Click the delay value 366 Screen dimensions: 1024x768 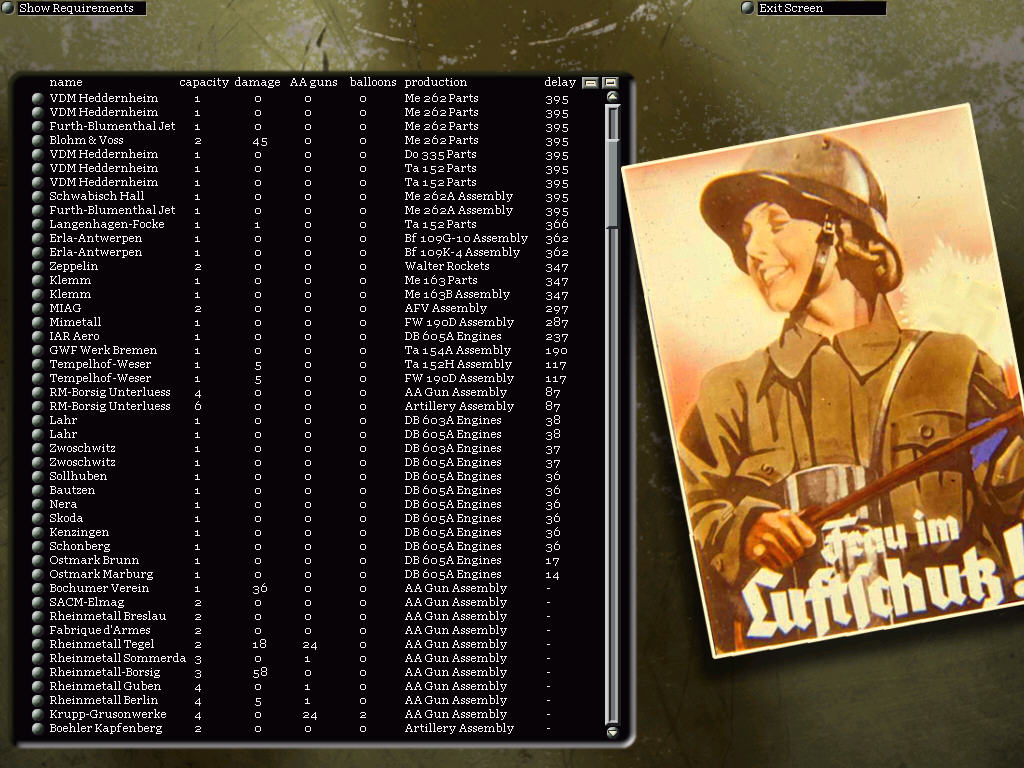556,225
